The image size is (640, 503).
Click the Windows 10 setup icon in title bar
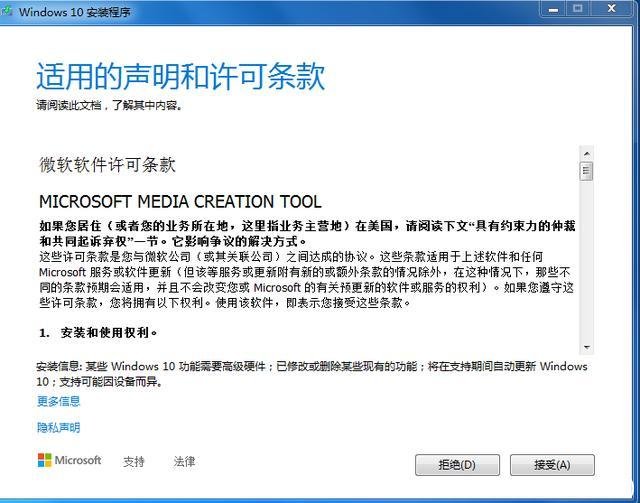click(10, 12)
